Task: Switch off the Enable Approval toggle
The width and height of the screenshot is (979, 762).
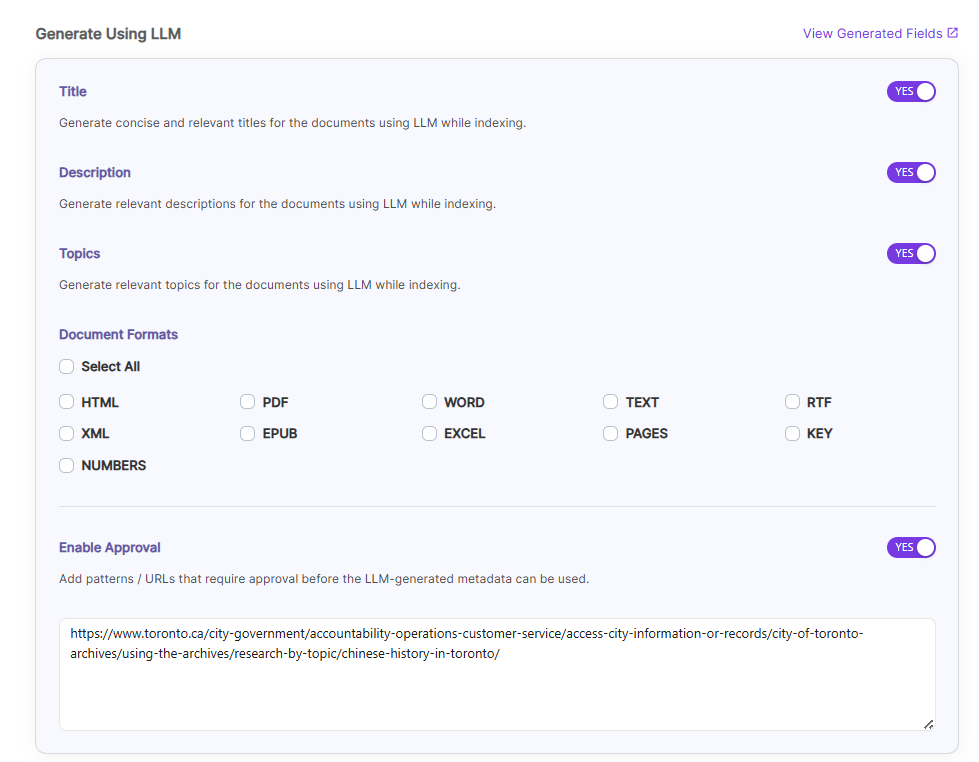Action: pyautogui.click(x=911, y=547)
